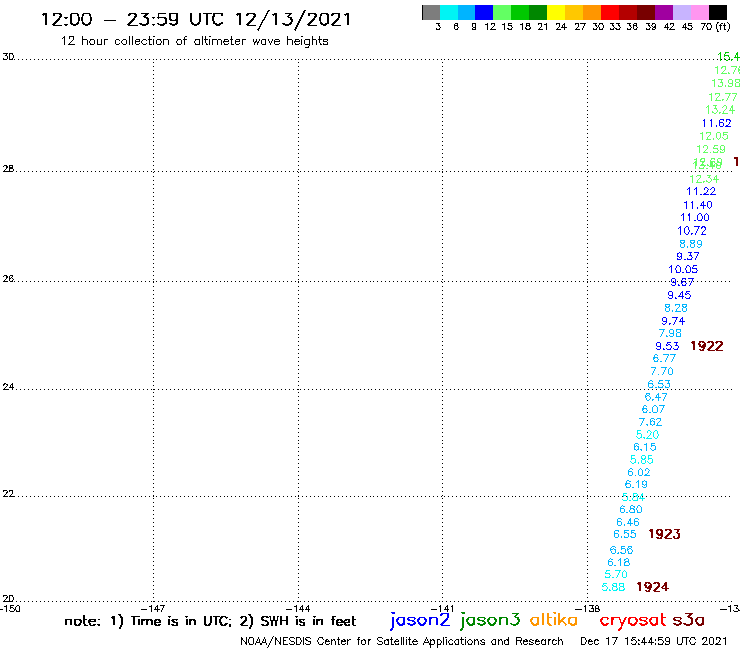Select the red 'cryosat' satellite label
Image resolution: width=740 pixels, height=650 pixels.
pos(632,620)
